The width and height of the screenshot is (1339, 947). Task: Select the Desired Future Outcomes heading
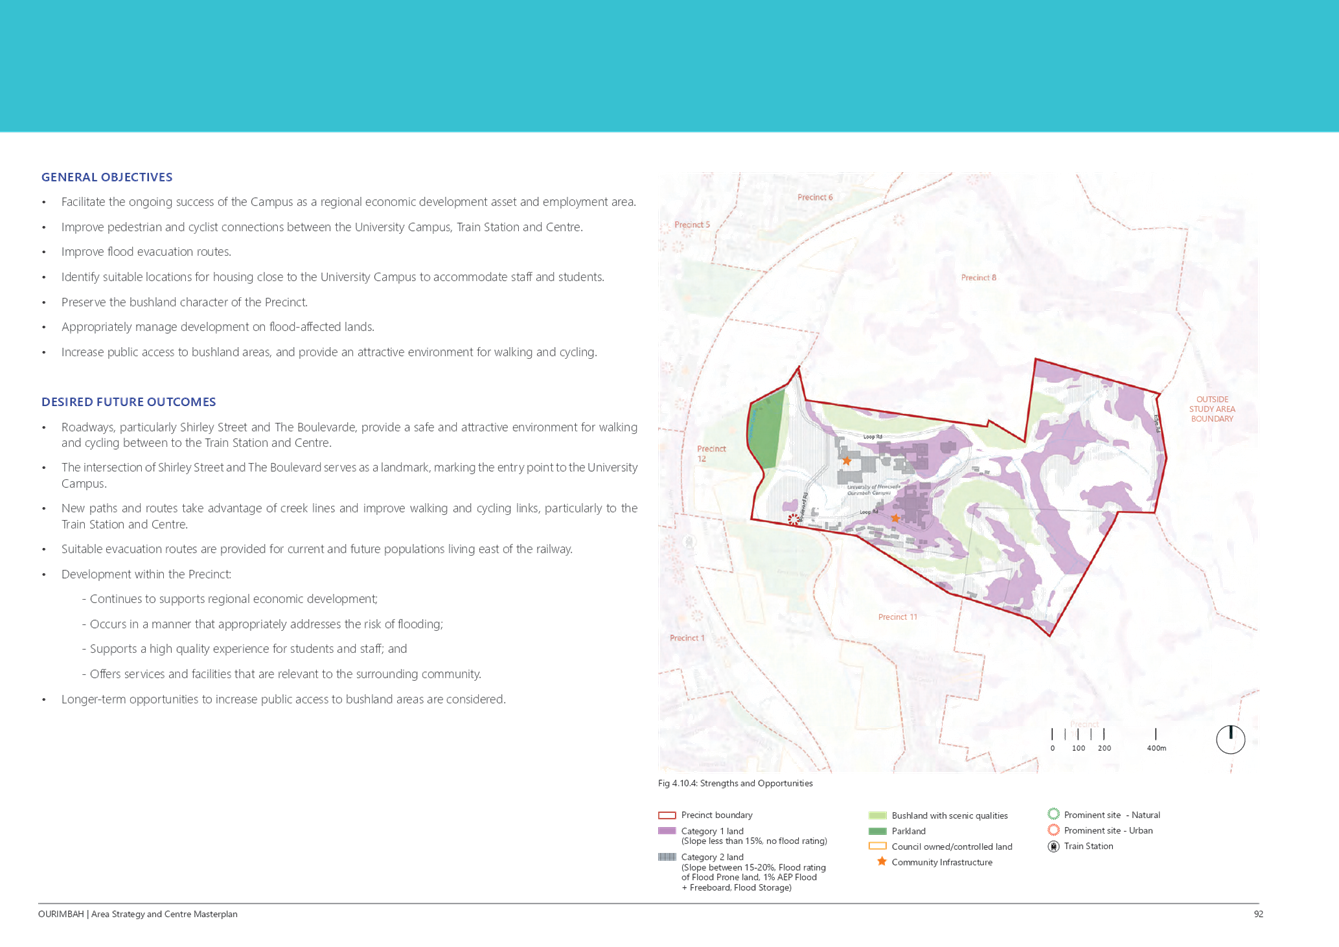128,402
